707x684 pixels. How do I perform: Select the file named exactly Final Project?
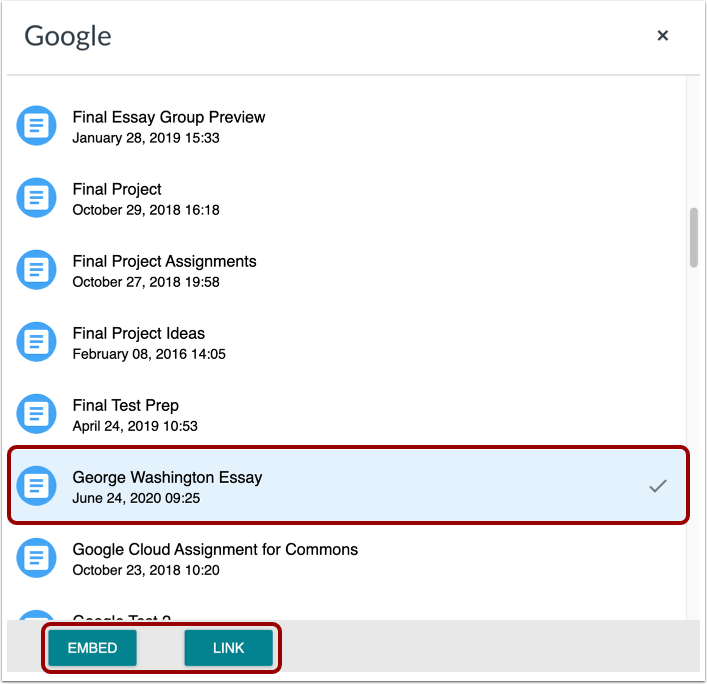(x=117, y=189)
